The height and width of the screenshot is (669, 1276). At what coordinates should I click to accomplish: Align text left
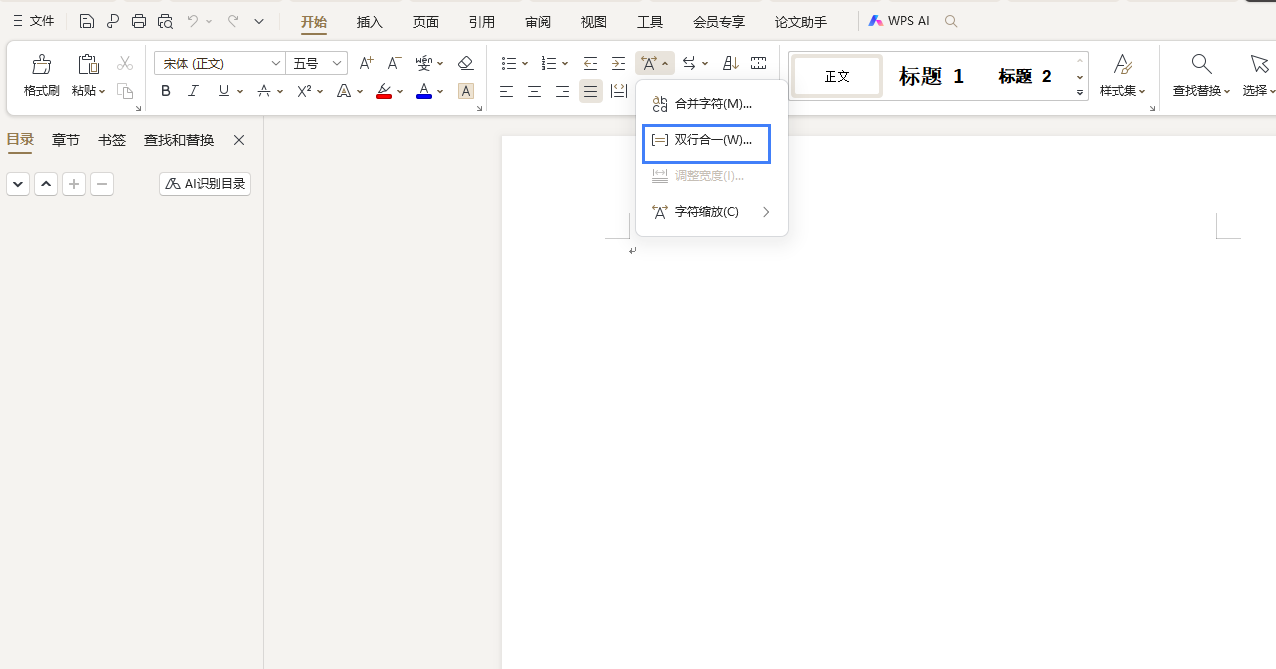[x=507, y=91]
